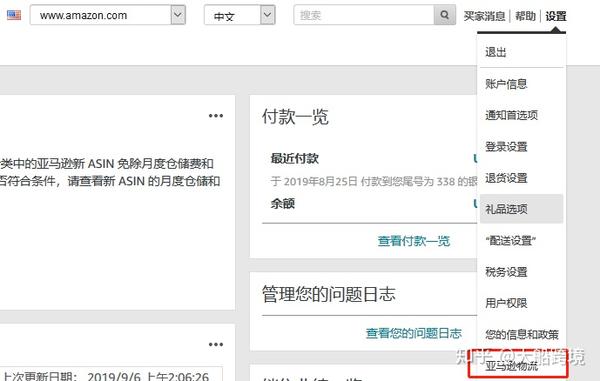Follow the 查看您的问题日志 link

414,333
